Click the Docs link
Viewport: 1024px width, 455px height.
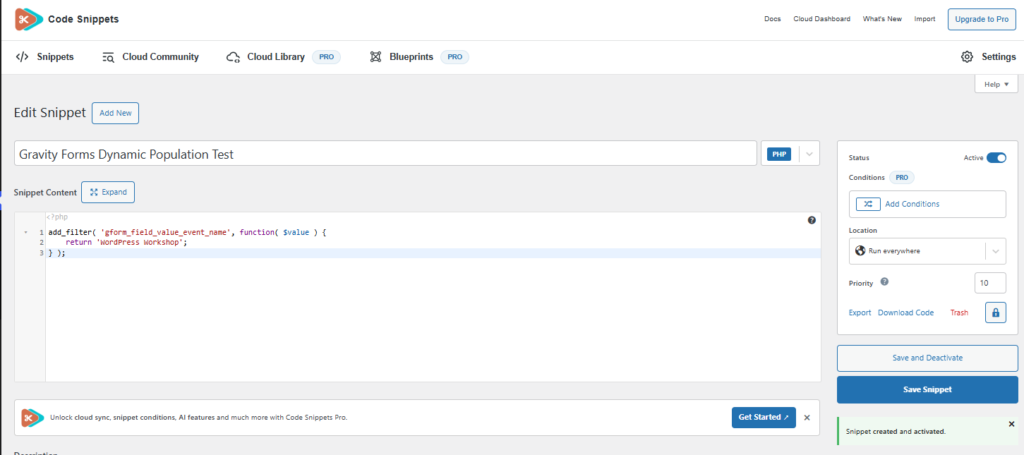[773, 19]
